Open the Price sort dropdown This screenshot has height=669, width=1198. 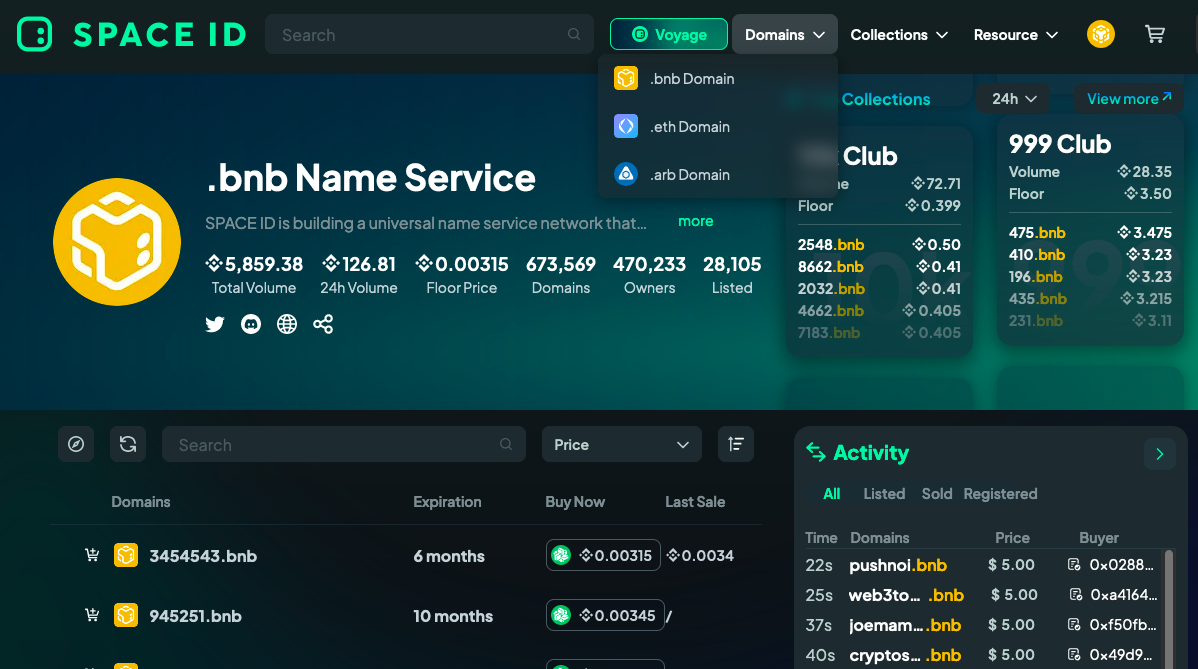pyautogui.click(x=622, y=444)
